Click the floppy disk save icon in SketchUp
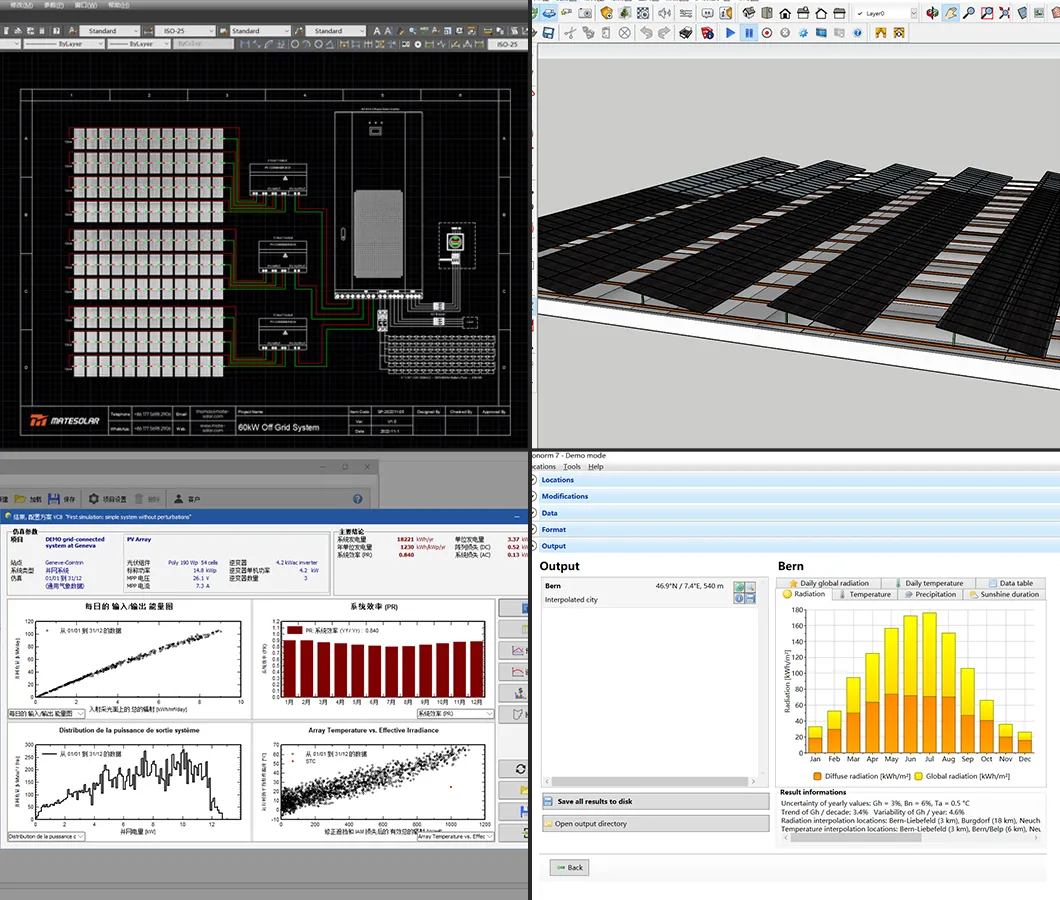Viewport: 1060px width, 900px height. click(548, 33)
